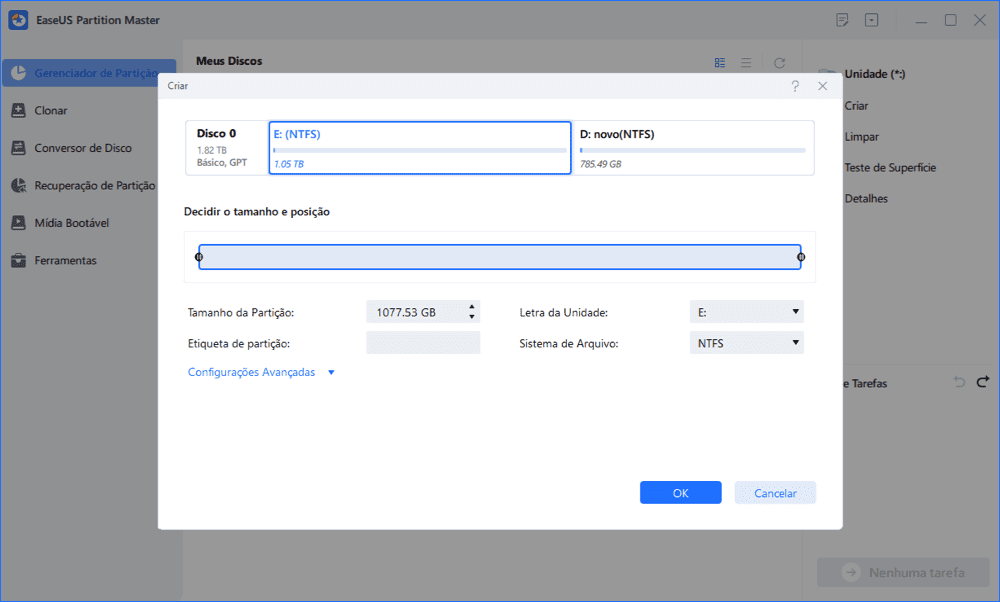Click the Etiqueta de partição input field
The width and height of the screenshot is (1000, 602).
click(423, 343)
